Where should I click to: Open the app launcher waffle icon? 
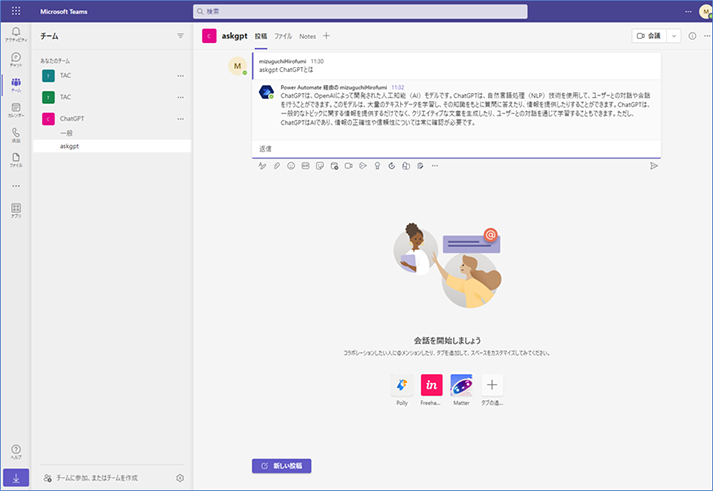click(x=16, y=11)
